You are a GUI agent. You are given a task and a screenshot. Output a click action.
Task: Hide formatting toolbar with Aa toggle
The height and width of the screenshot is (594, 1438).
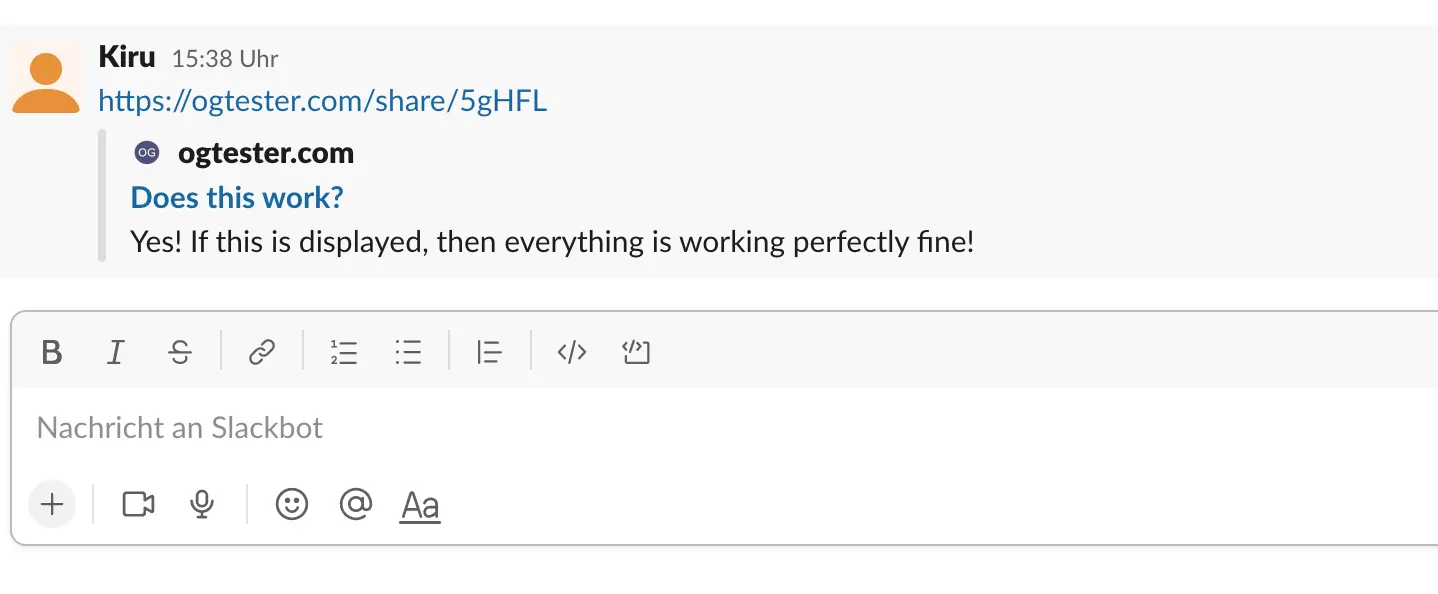pos(420,506)
